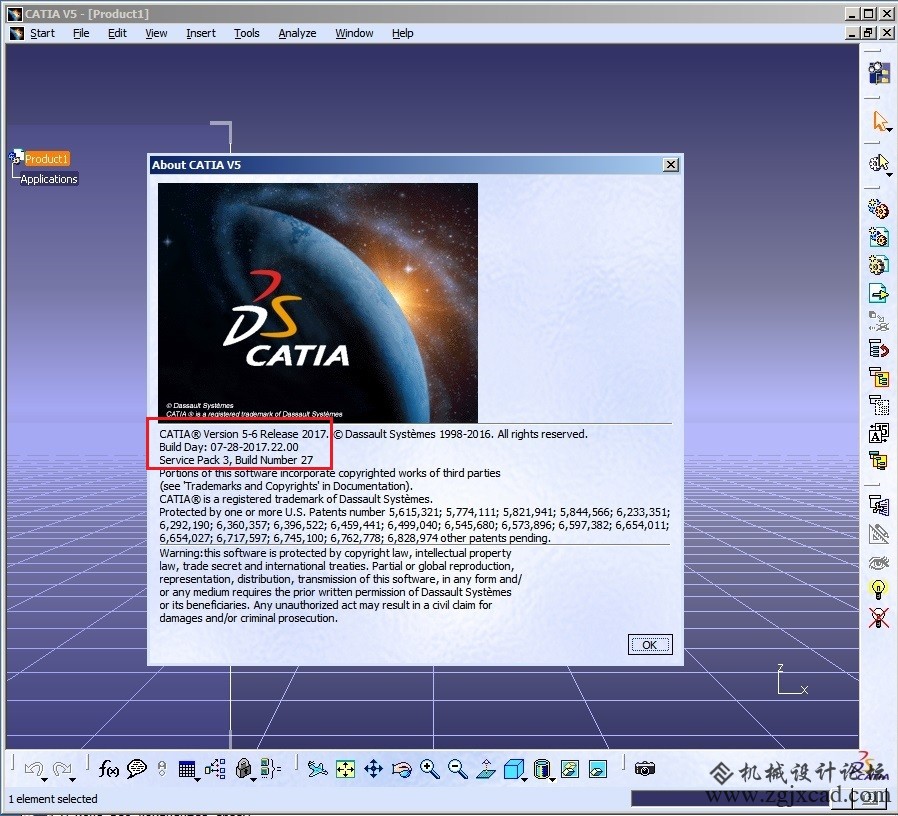Open the Start menu

(42, 33)
